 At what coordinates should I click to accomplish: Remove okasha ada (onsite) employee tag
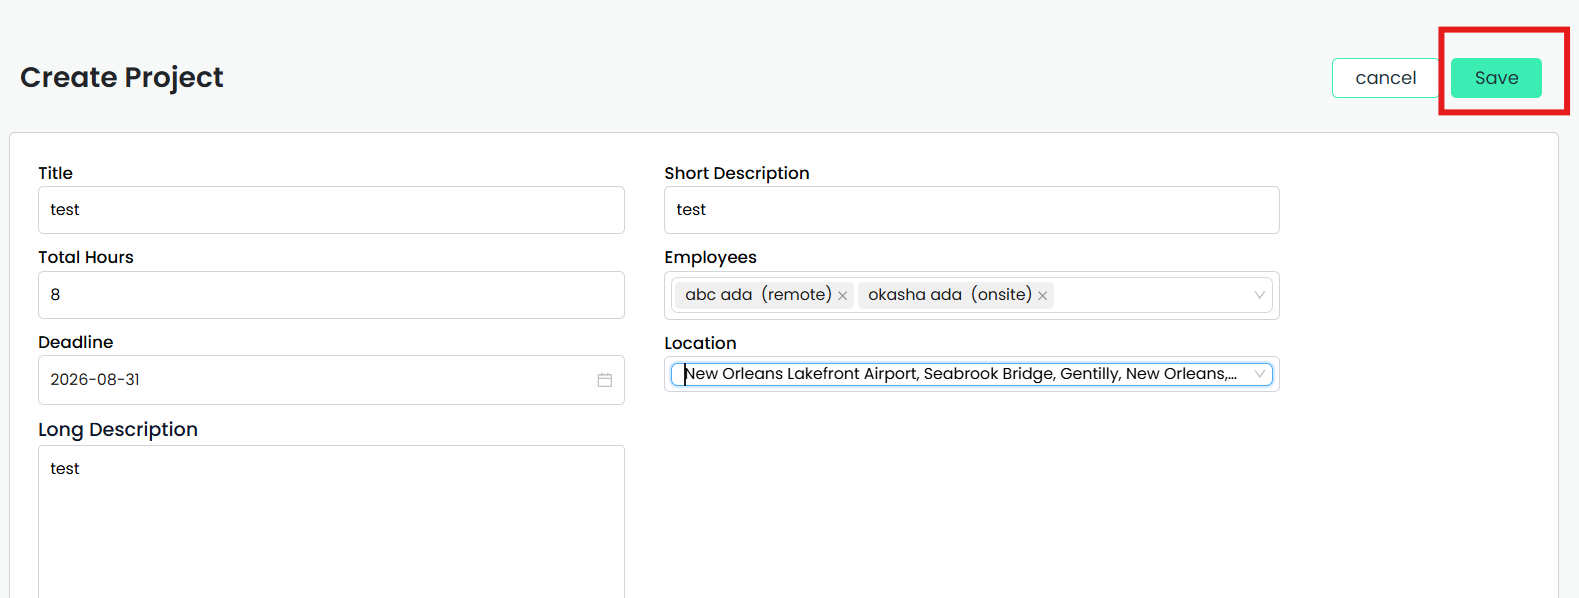1043,295
